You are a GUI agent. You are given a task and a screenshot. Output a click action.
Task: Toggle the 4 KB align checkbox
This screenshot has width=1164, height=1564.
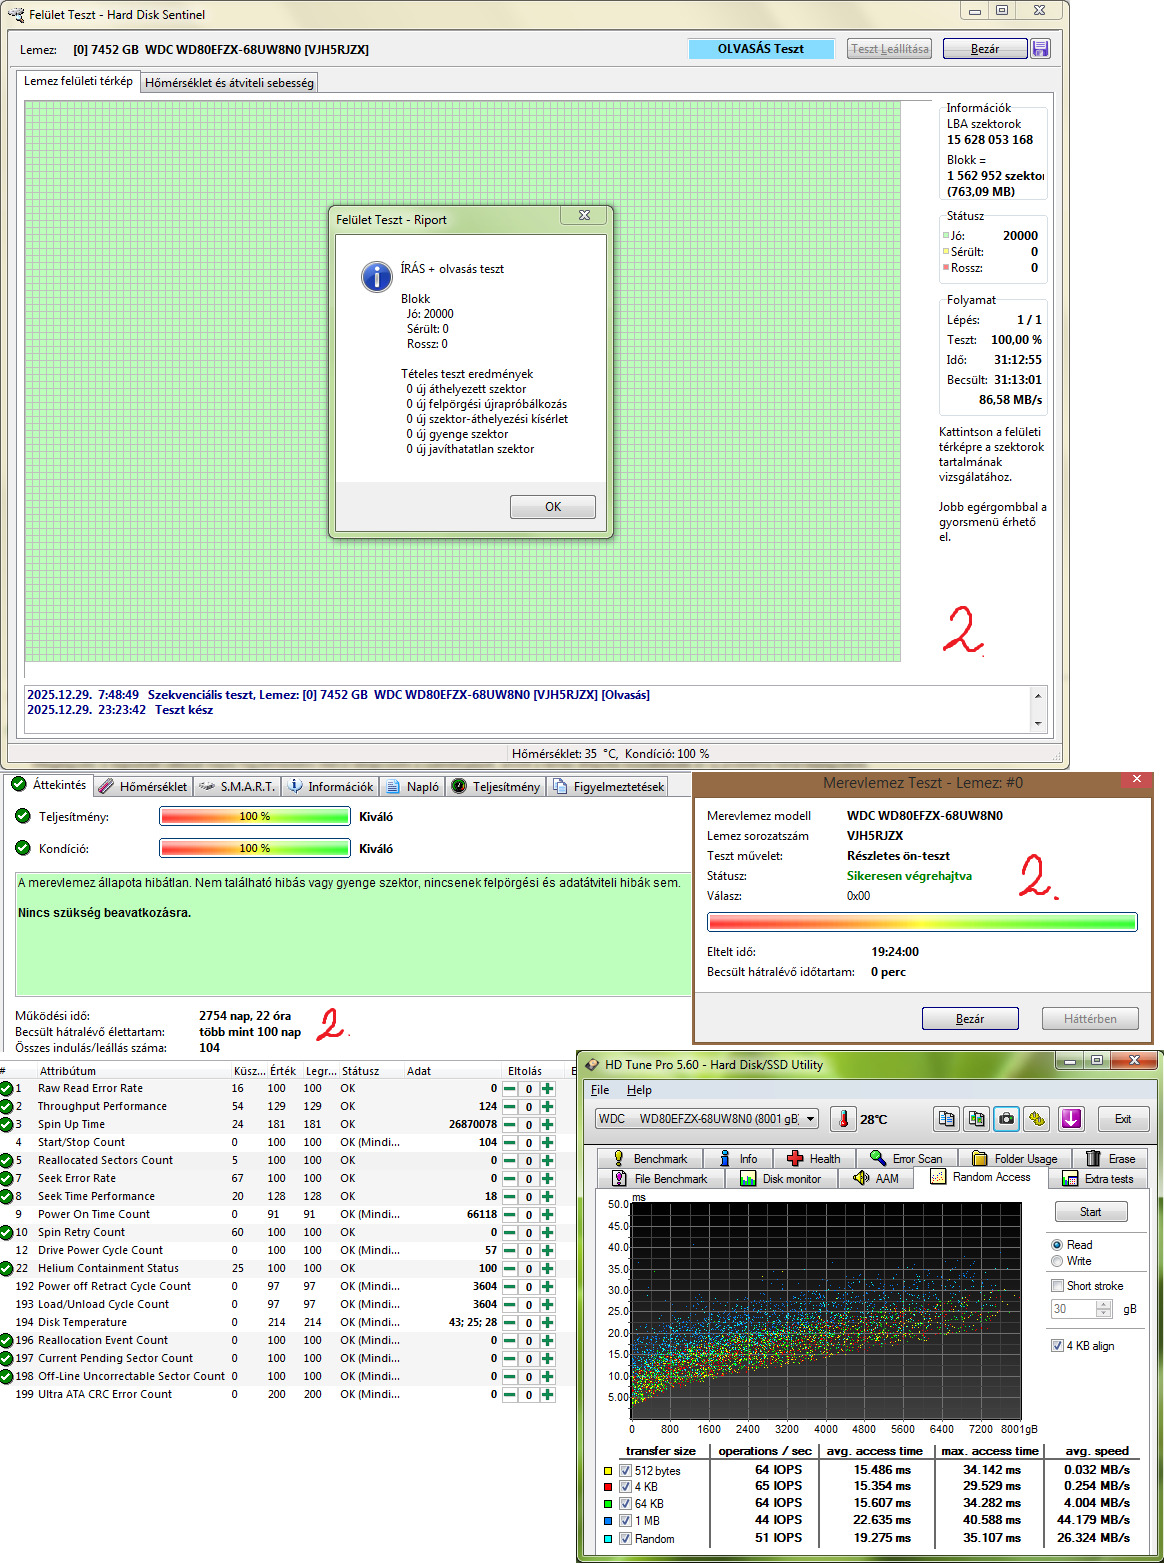coord(1057,1346)
